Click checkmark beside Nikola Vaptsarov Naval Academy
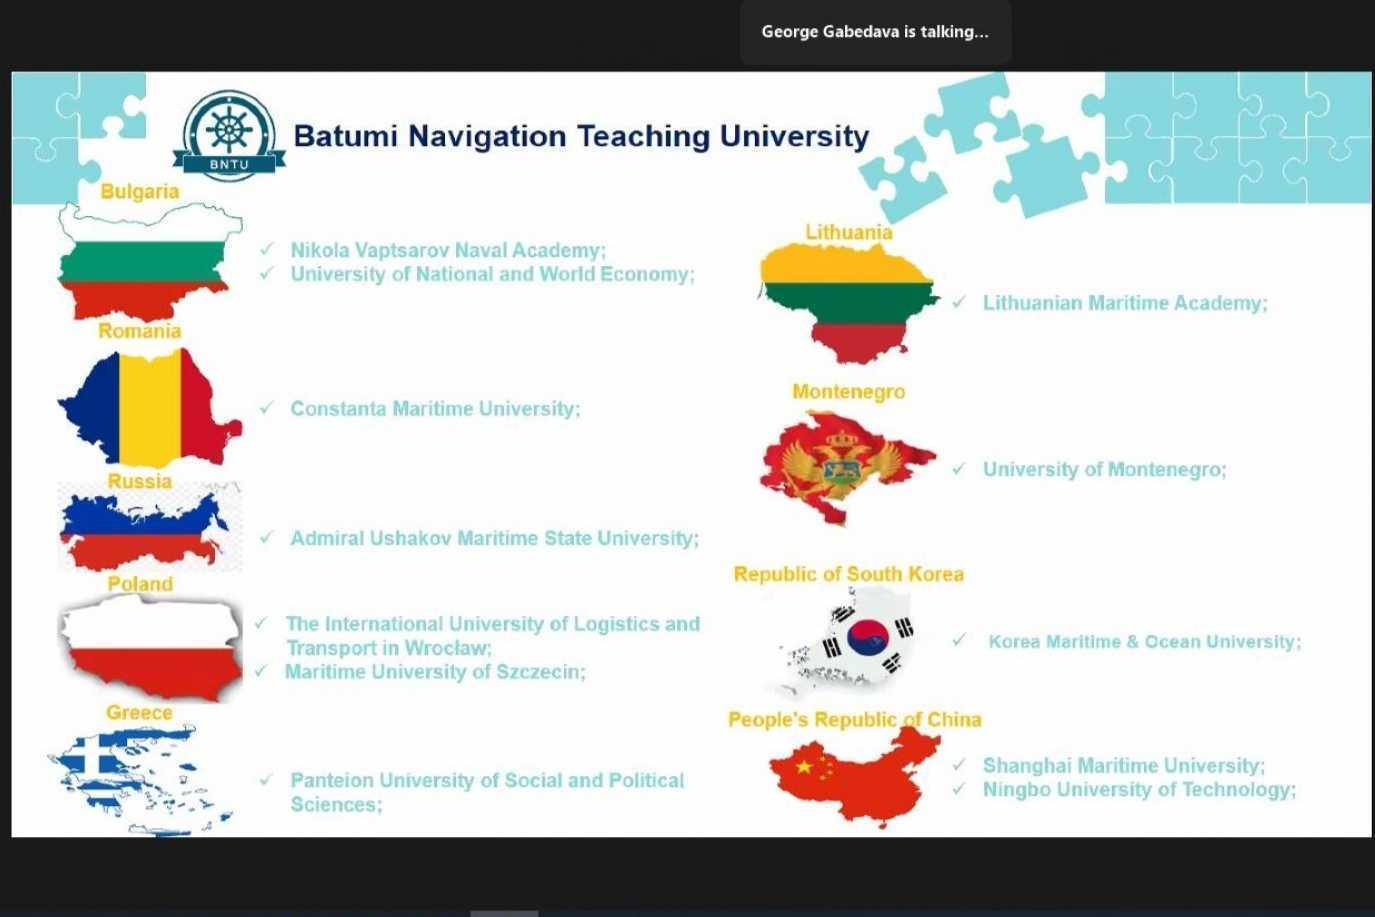The width and height of the screenshot is (1375, 917). (x=267, y=249)
